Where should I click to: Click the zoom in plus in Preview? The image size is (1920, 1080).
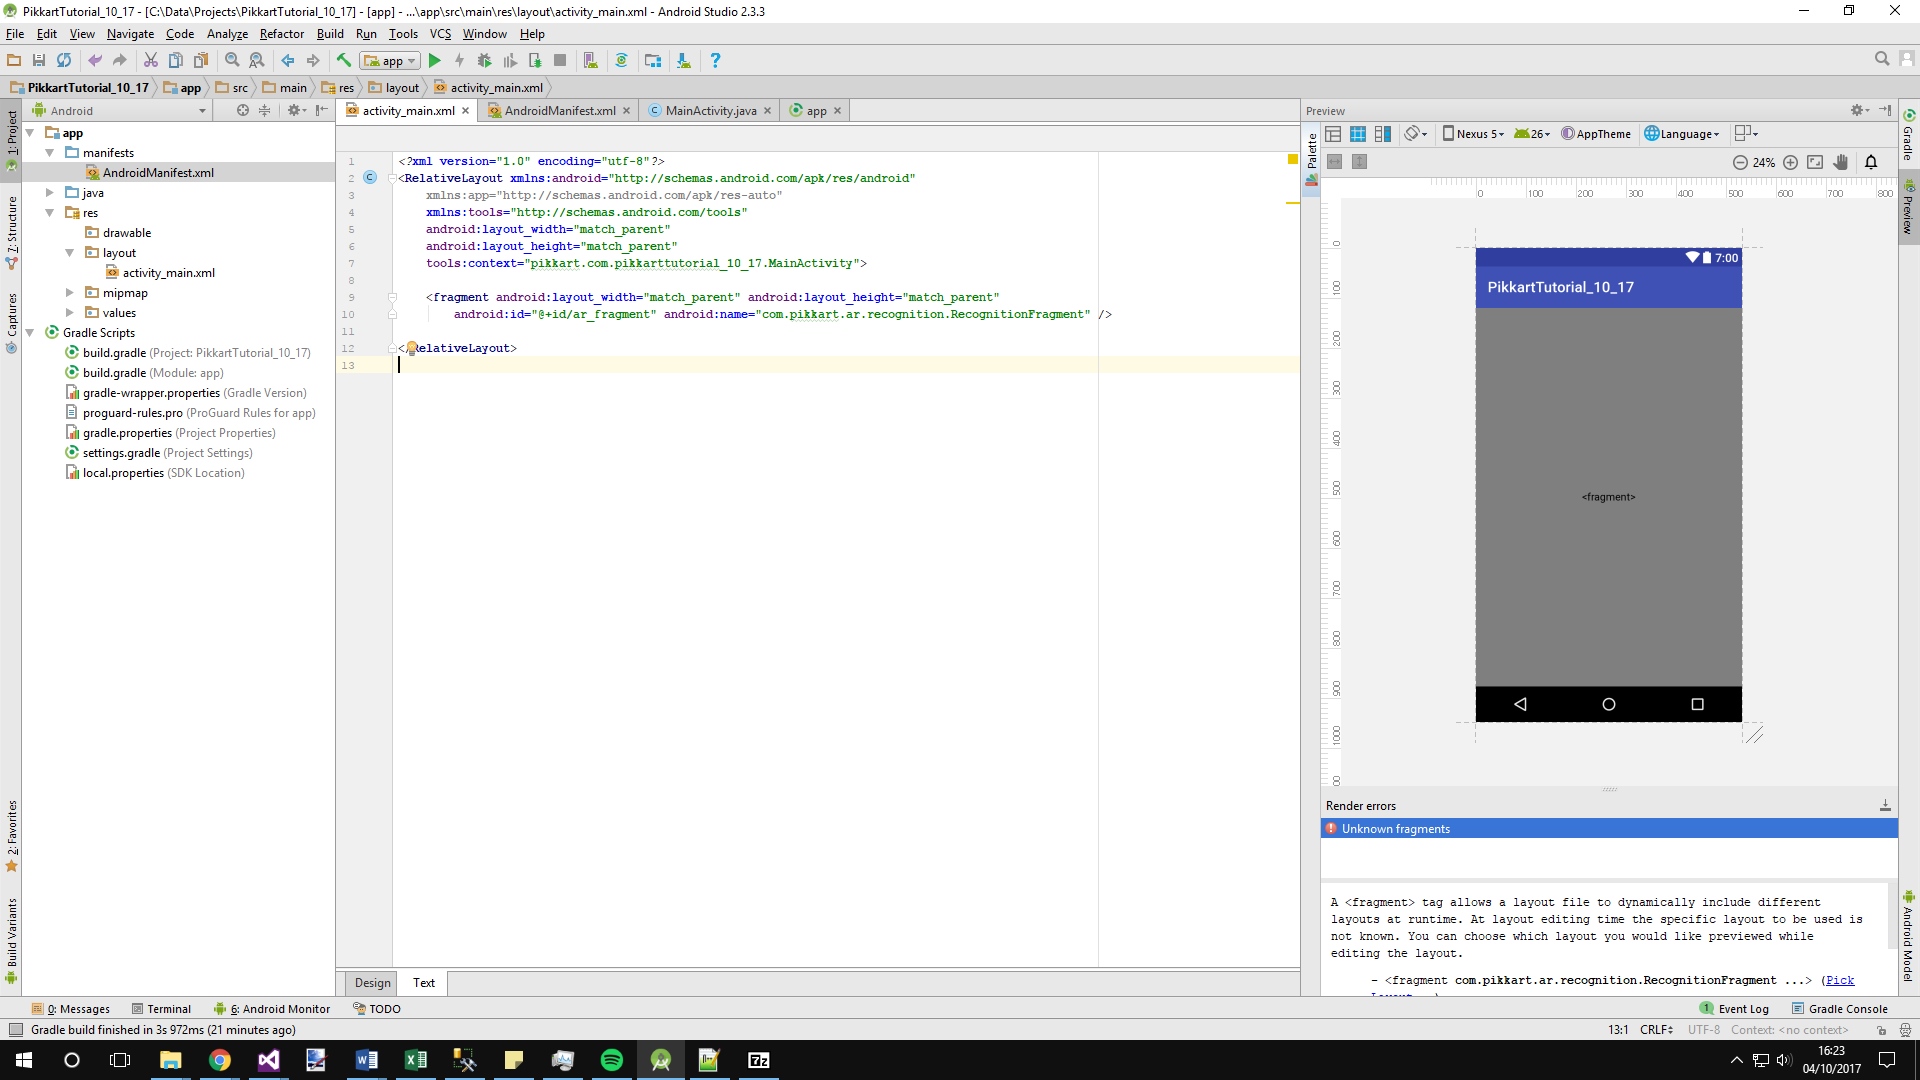pyautogui.click(x=1791, y=162)
